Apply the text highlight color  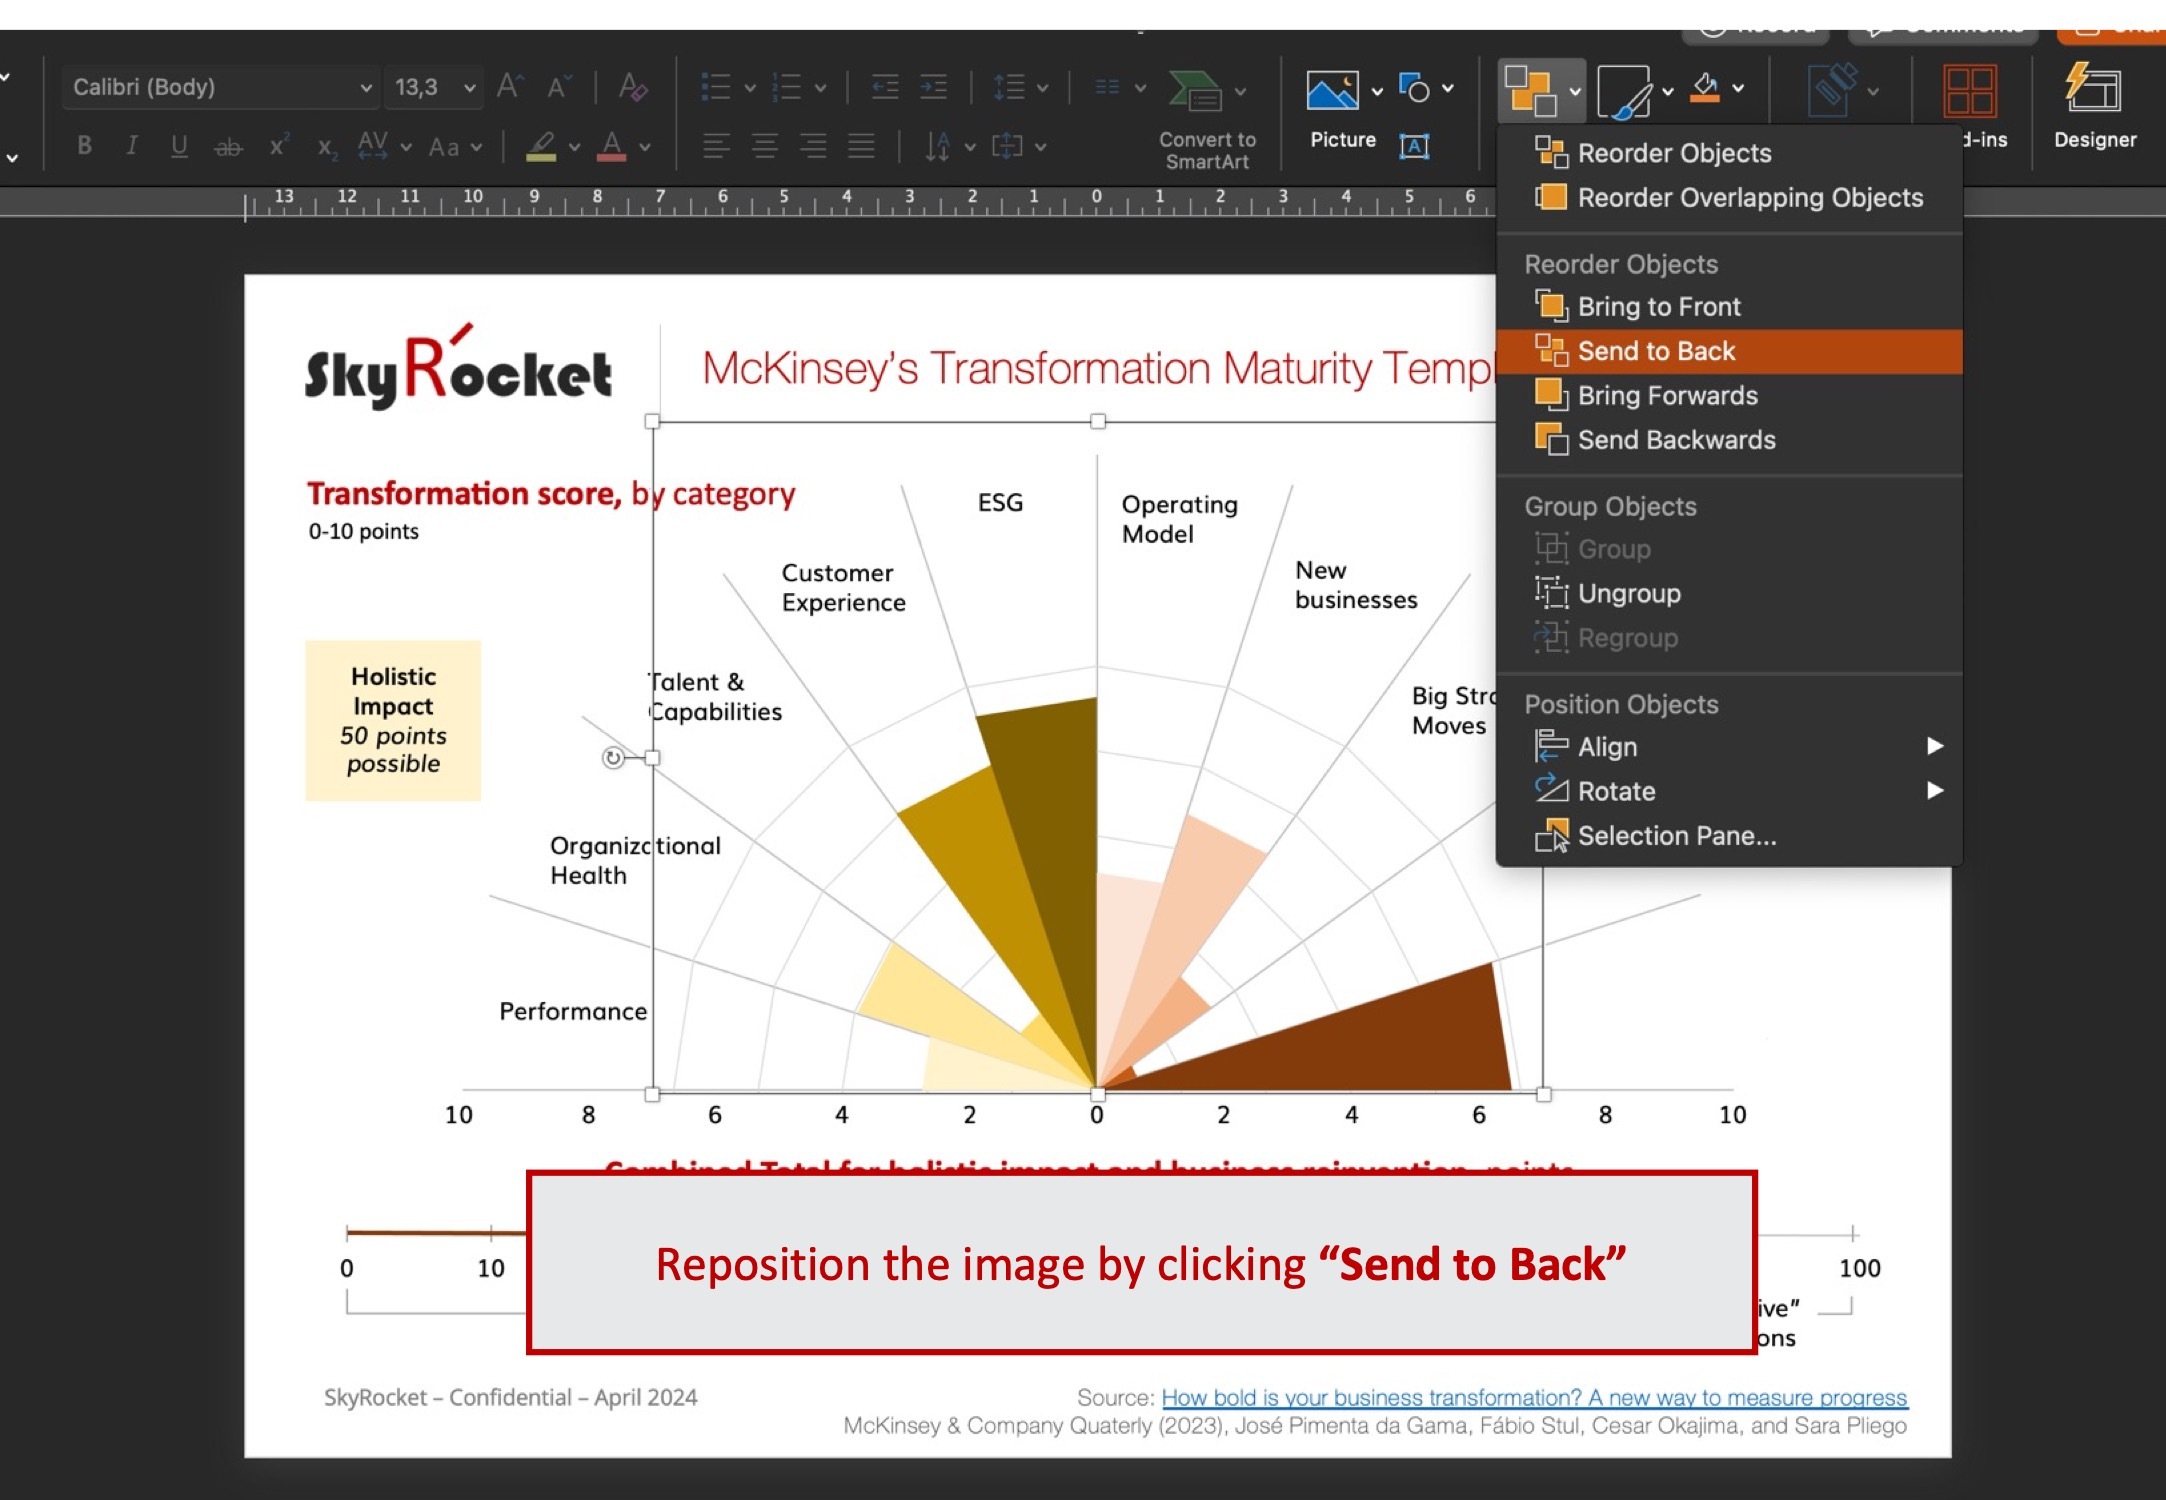(x=541, y=146)
